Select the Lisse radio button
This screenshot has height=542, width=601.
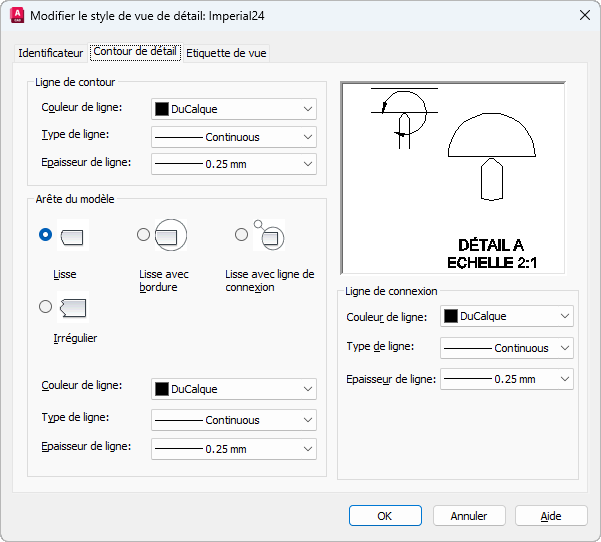coord(45,234)
